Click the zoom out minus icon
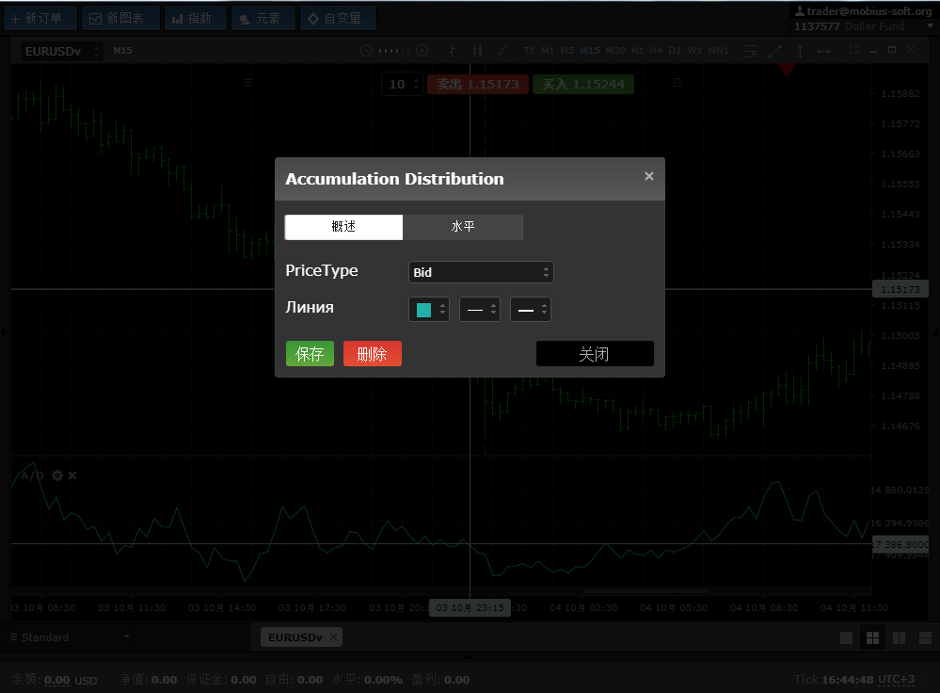The height and width of the screenshot is (693, 940). pos(366,50)
